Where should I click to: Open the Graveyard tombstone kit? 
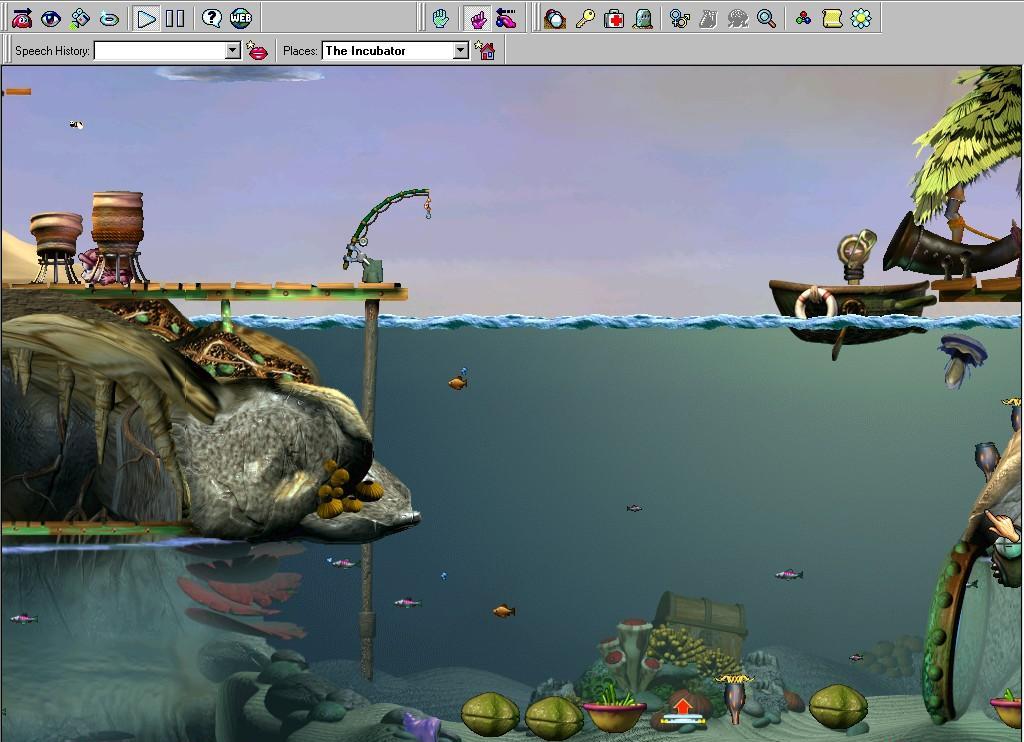[643, 18]
